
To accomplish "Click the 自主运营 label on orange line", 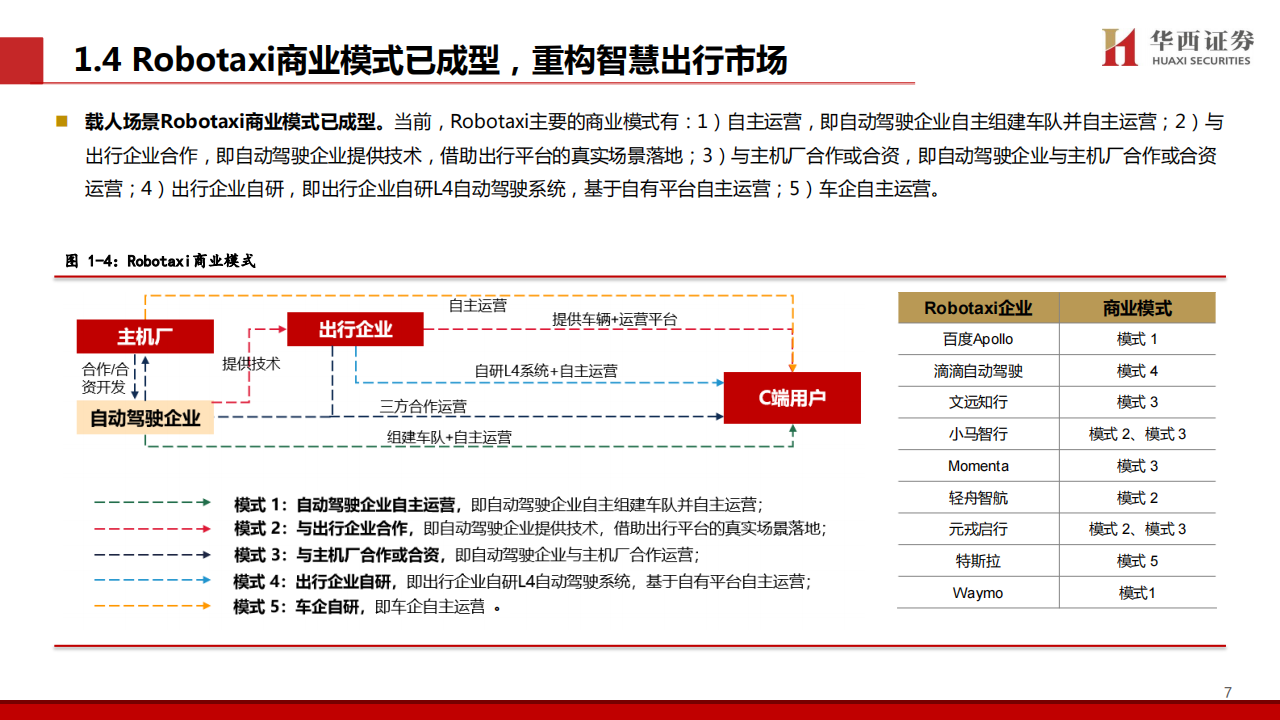I will pos(478,305).
